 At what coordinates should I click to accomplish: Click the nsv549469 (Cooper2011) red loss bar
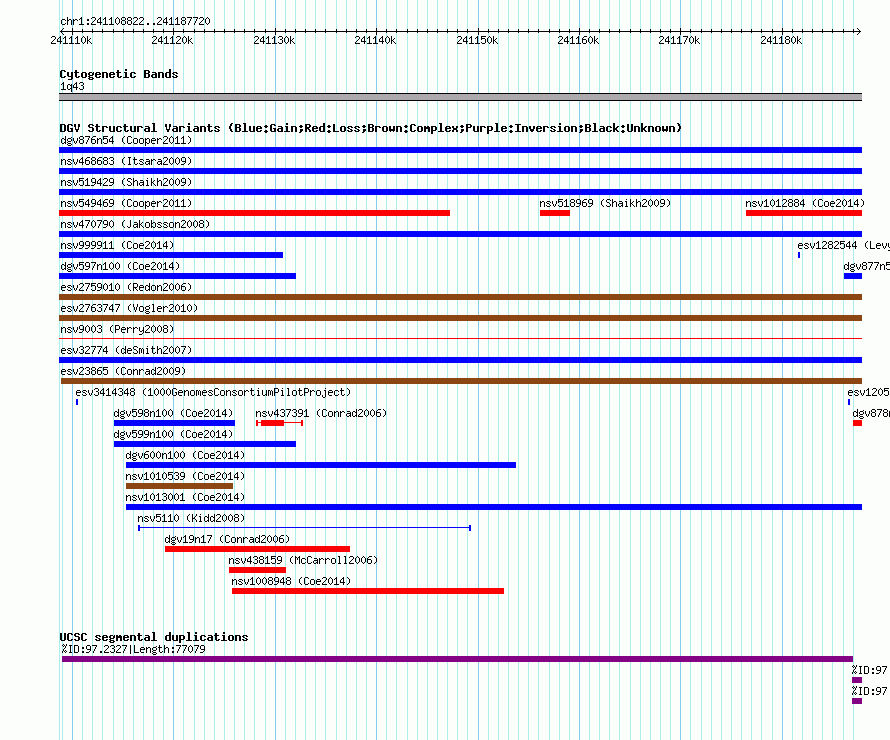point(254,213)
